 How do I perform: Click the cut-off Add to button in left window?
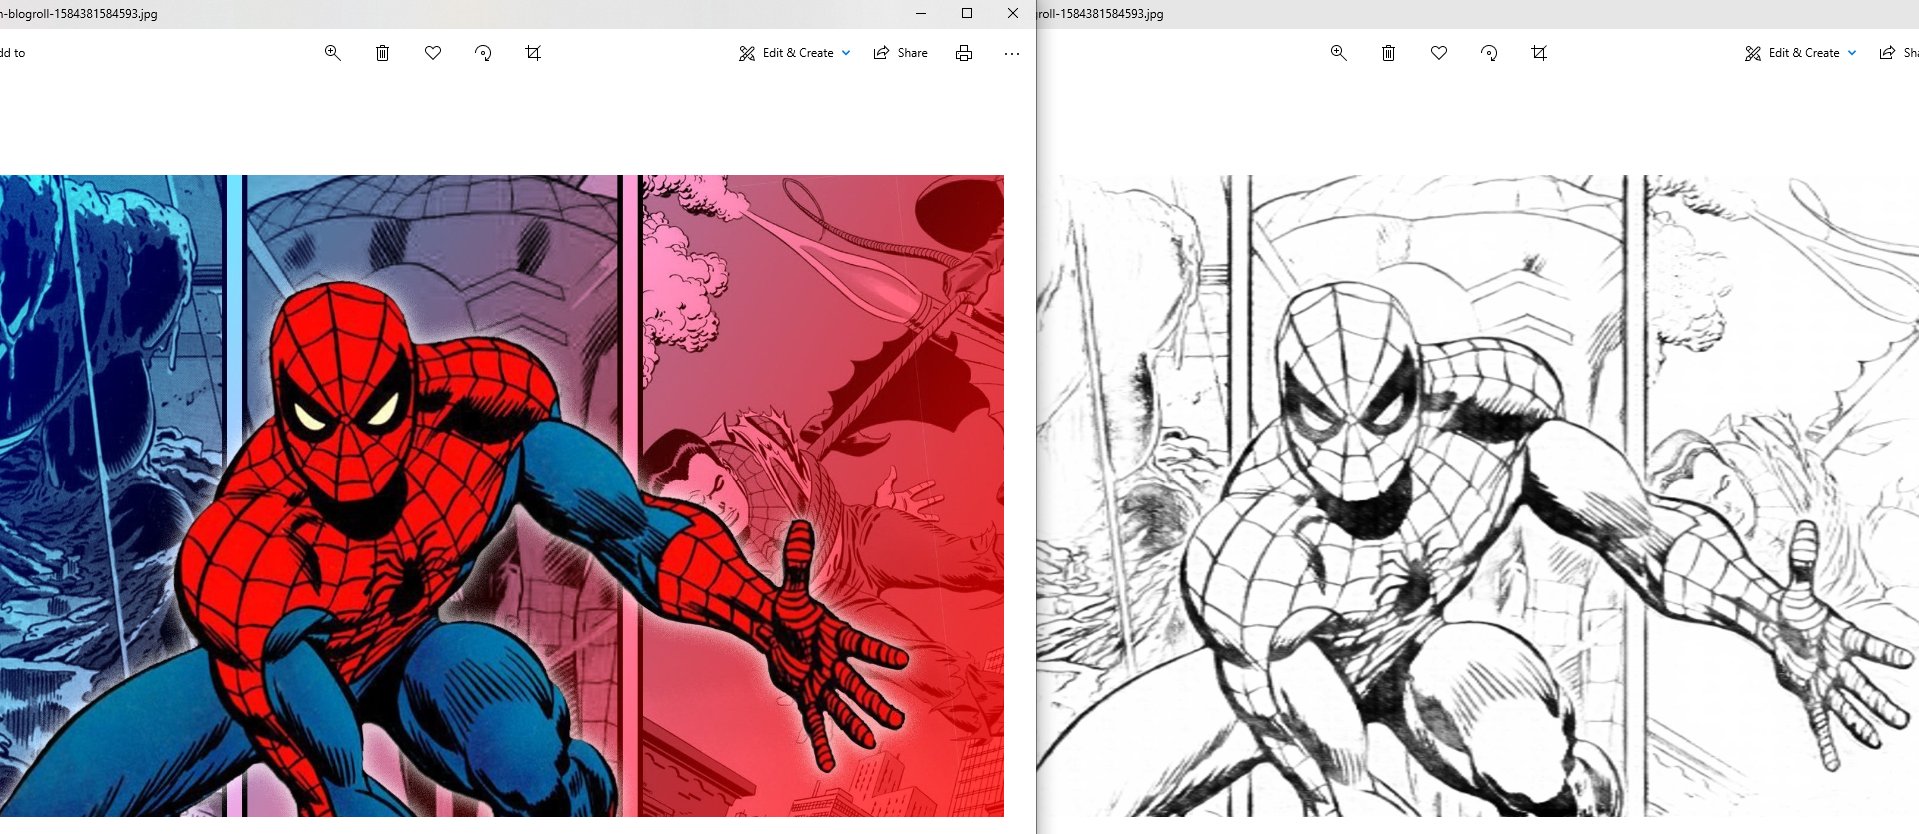pyautogui.click(x=13, y=53)
